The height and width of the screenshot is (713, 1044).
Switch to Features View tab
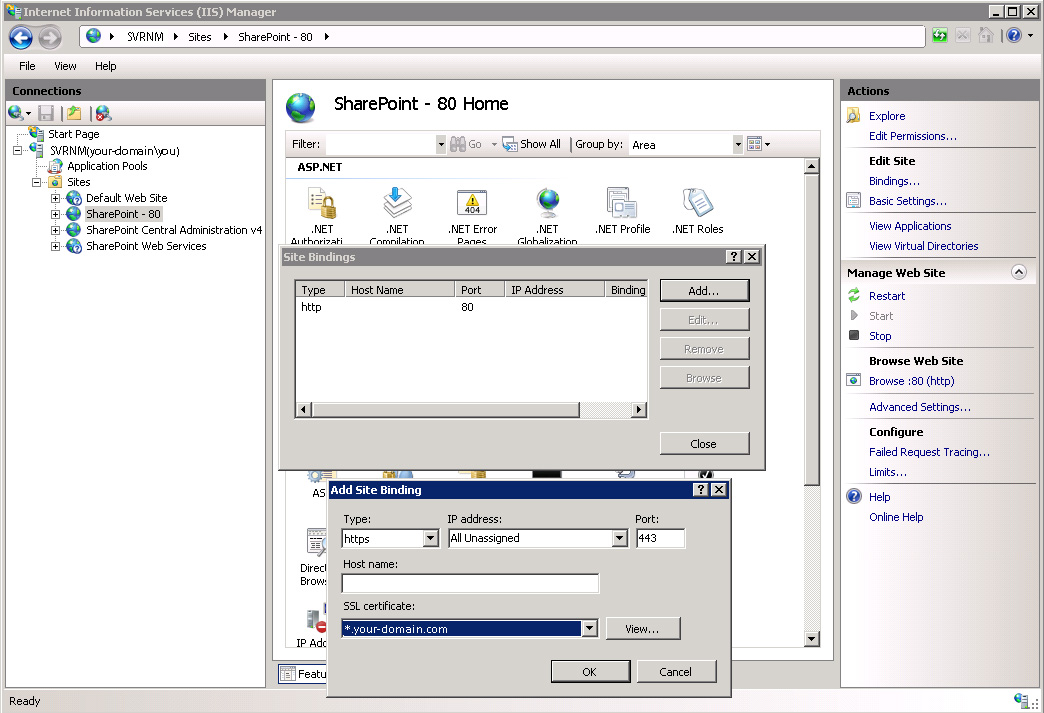click(304, 674)
